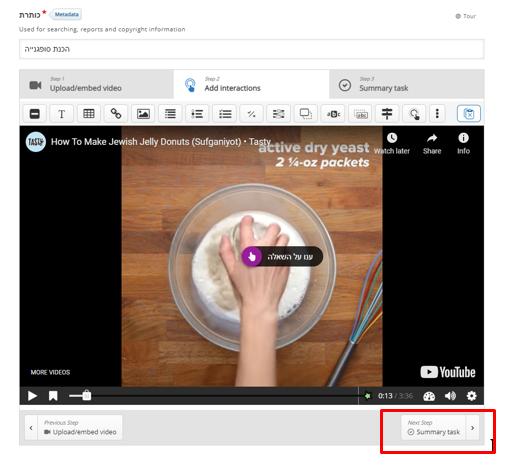Add a Fill in the Blanks interaction

click(x=279, y=114)
